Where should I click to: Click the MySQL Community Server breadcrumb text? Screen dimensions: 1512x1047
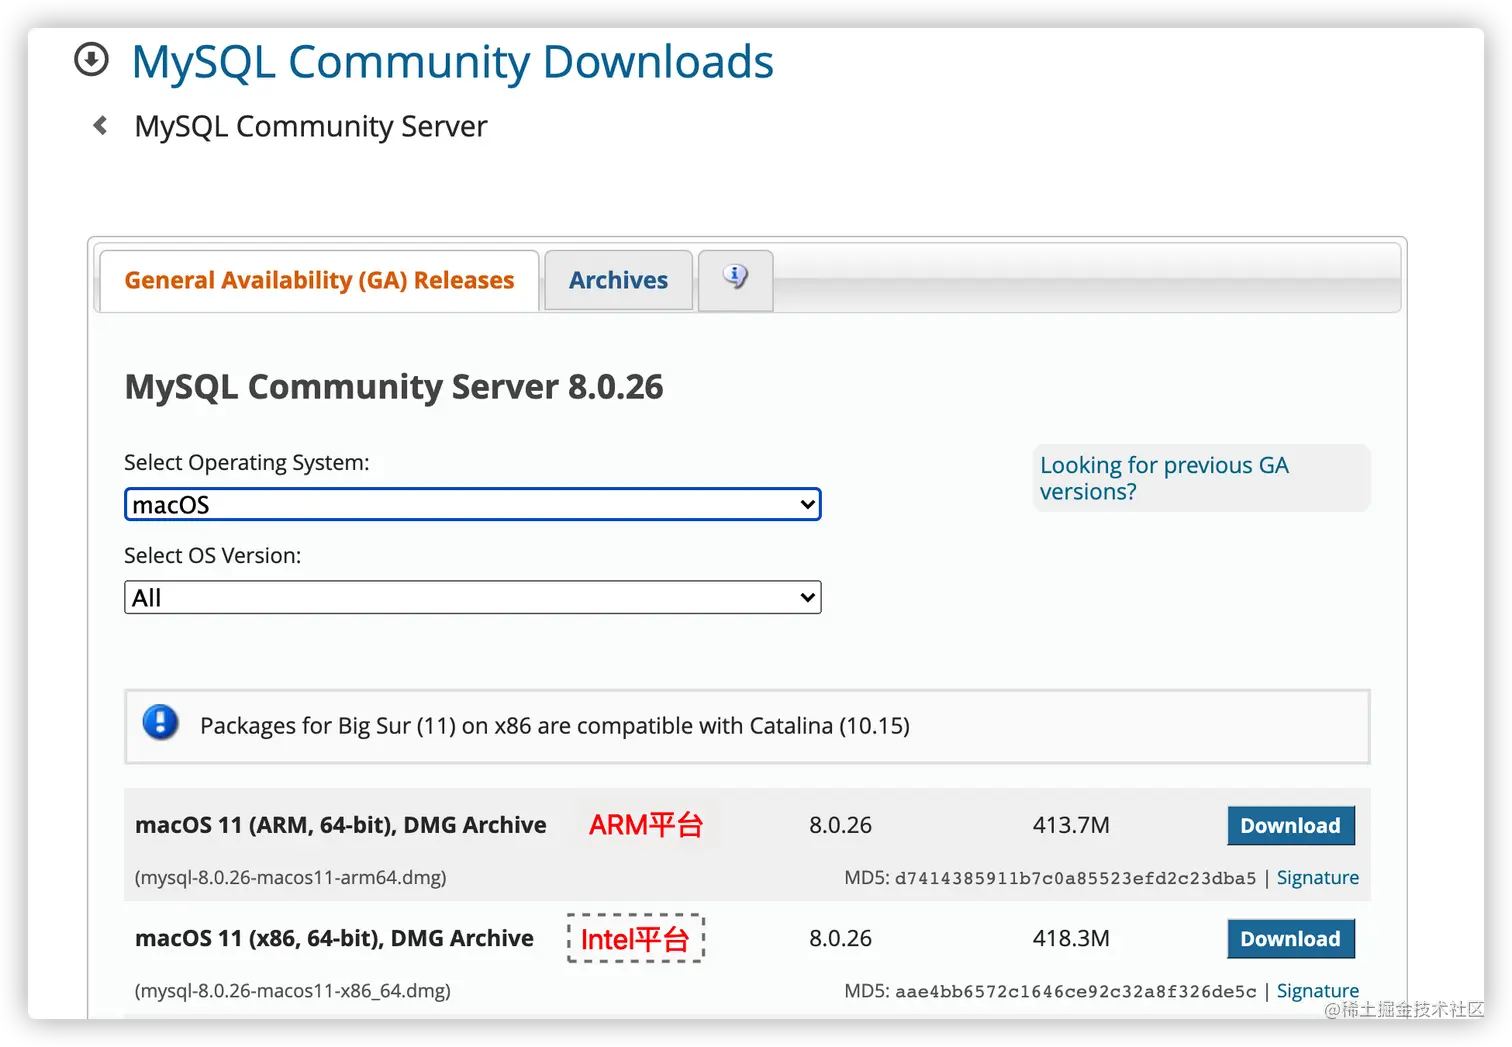pyautogui.click(x=311, y=126)
